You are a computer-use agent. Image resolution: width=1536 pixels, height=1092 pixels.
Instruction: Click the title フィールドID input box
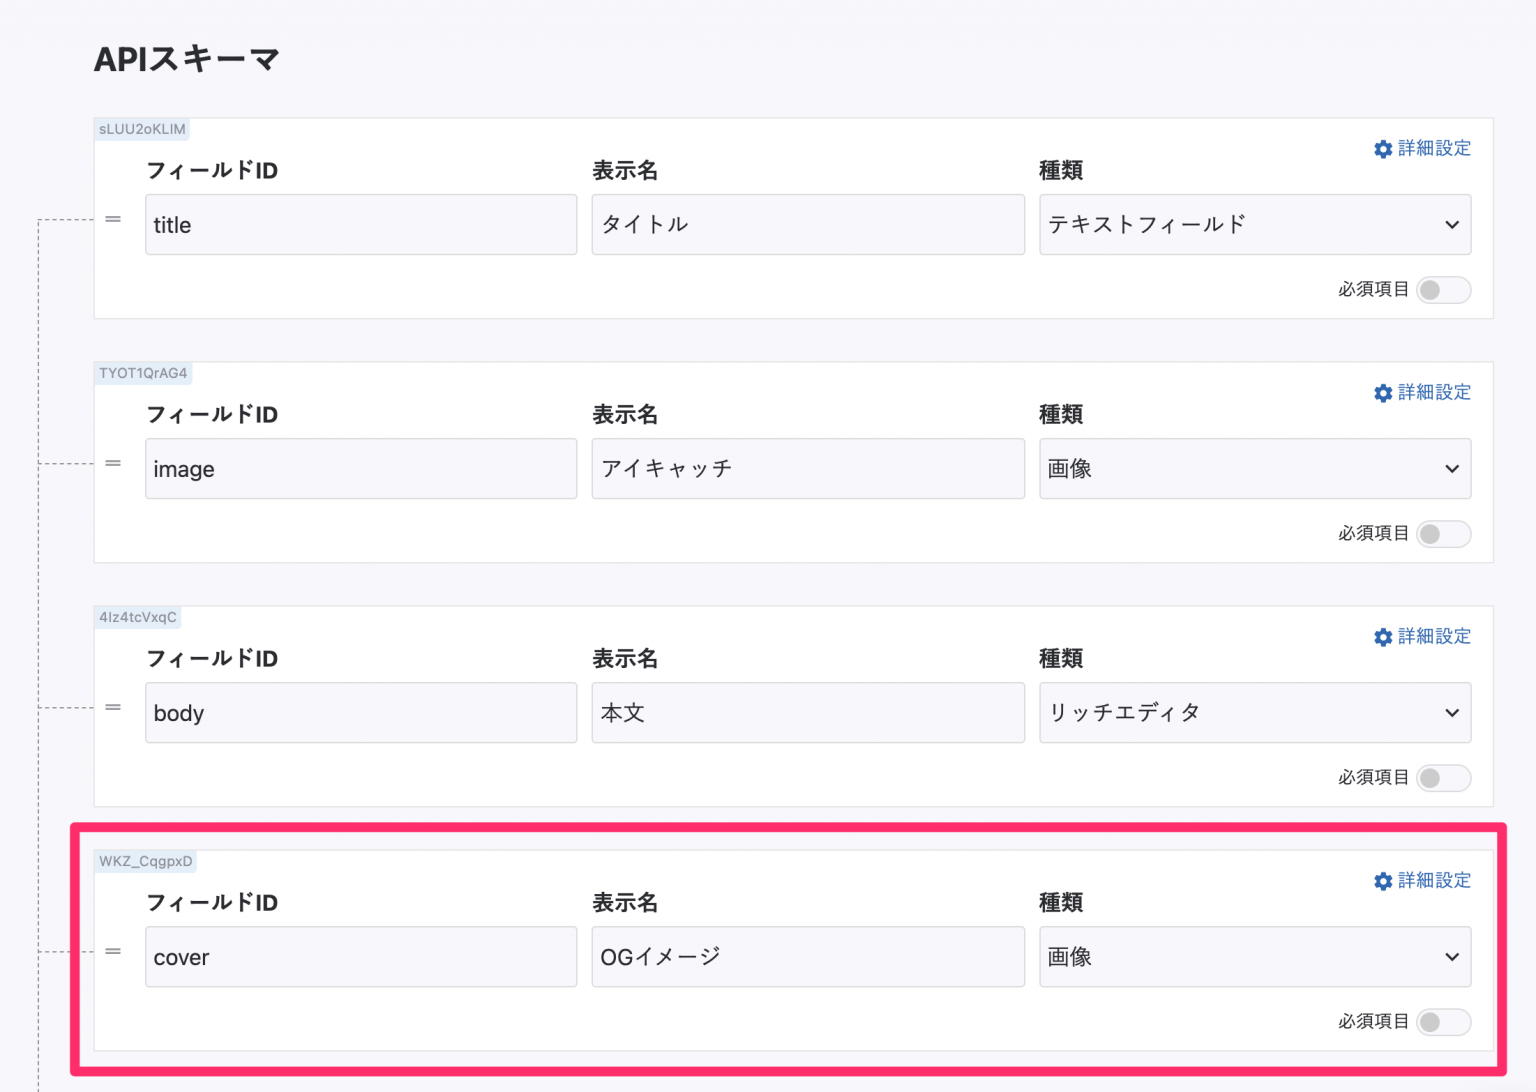tap(360, 225)
